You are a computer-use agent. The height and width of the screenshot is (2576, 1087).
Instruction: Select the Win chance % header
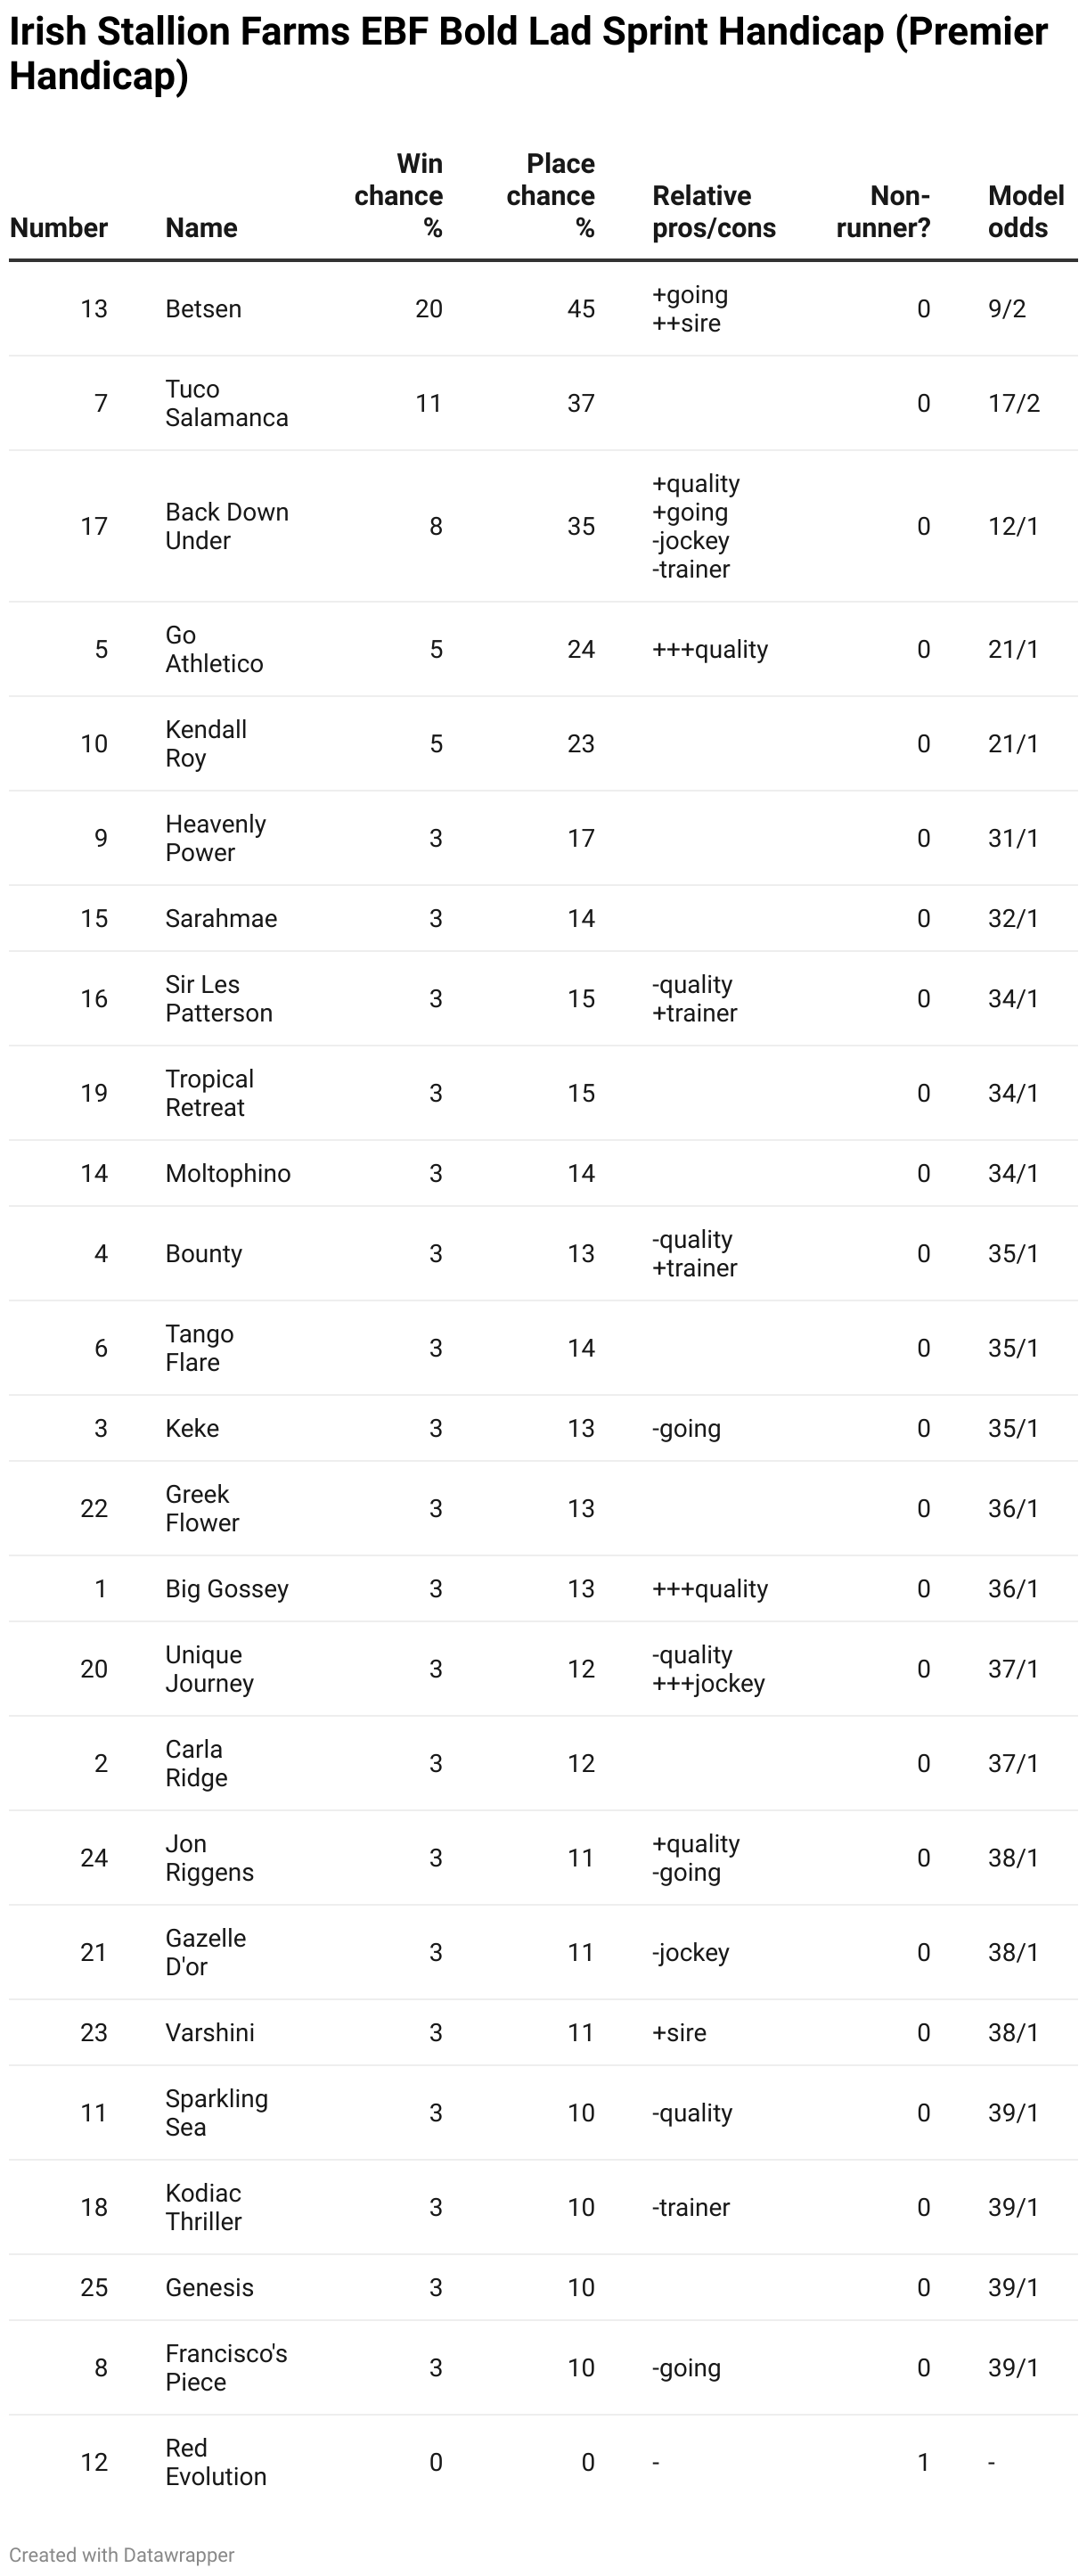(398, 196)
